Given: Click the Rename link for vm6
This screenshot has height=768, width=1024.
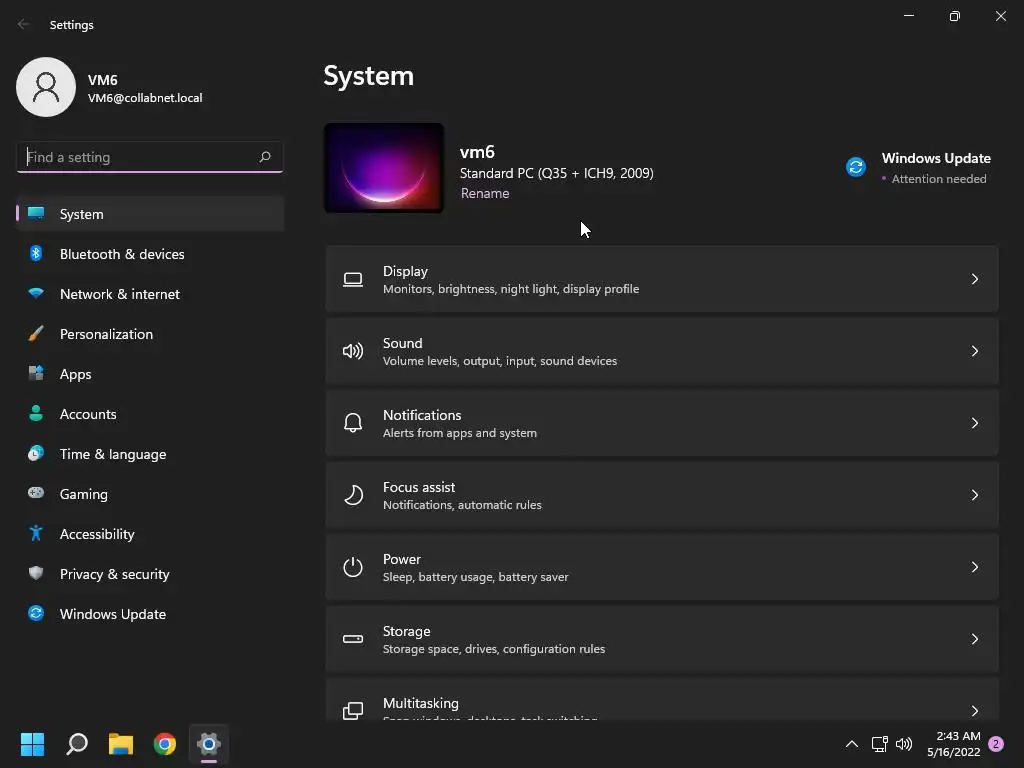Looking at the screenshot, I should tap(485, 193).
